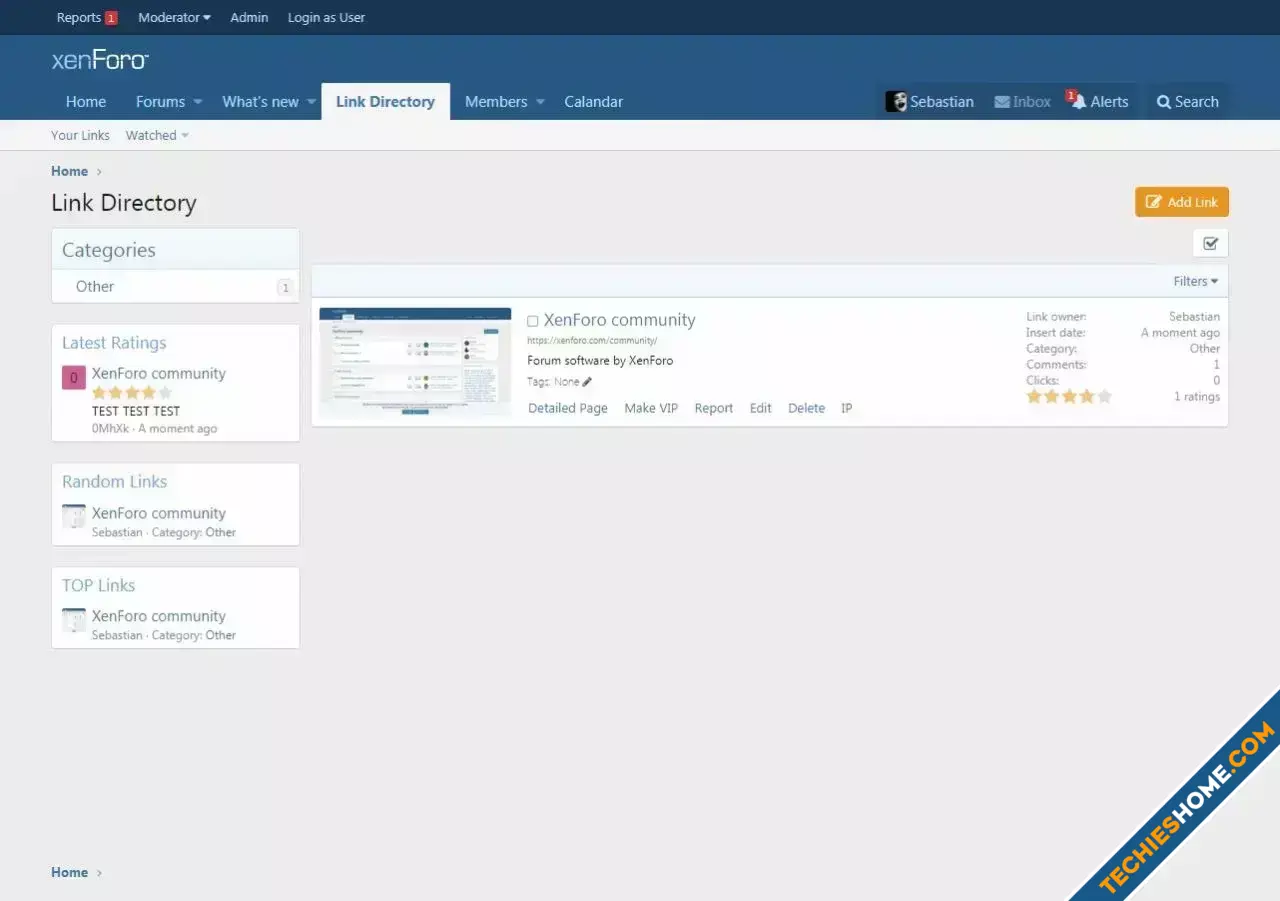Tick the XenForo community link checkbox
The image size is (1280, 901).
pyautogui.click(x=533, y=321)
